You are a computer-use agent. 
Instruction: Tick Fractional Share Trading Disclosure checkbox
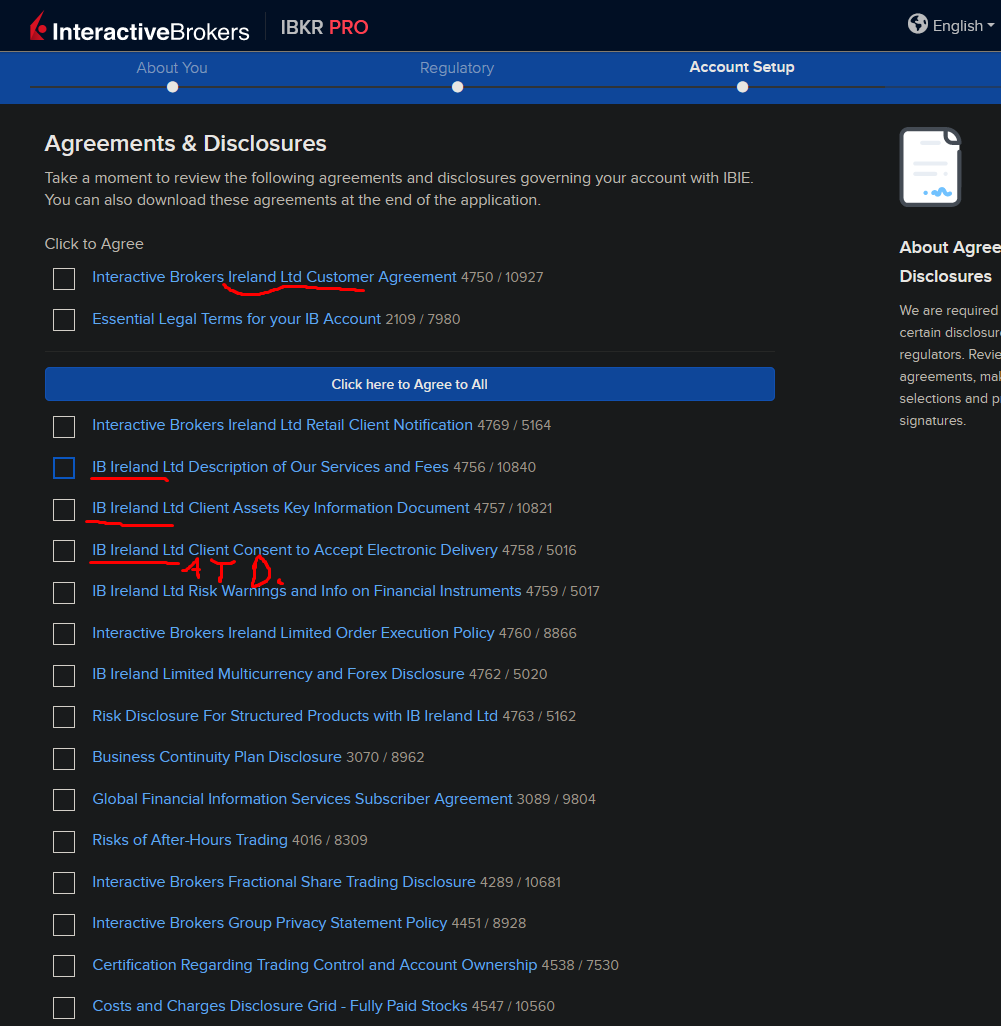[64, 883]
